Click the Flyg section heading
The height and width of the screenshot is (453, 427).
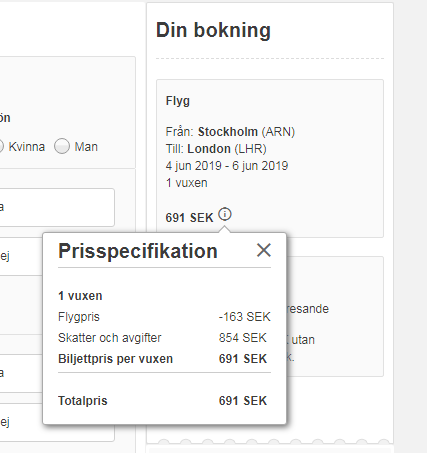click(178, 101)
